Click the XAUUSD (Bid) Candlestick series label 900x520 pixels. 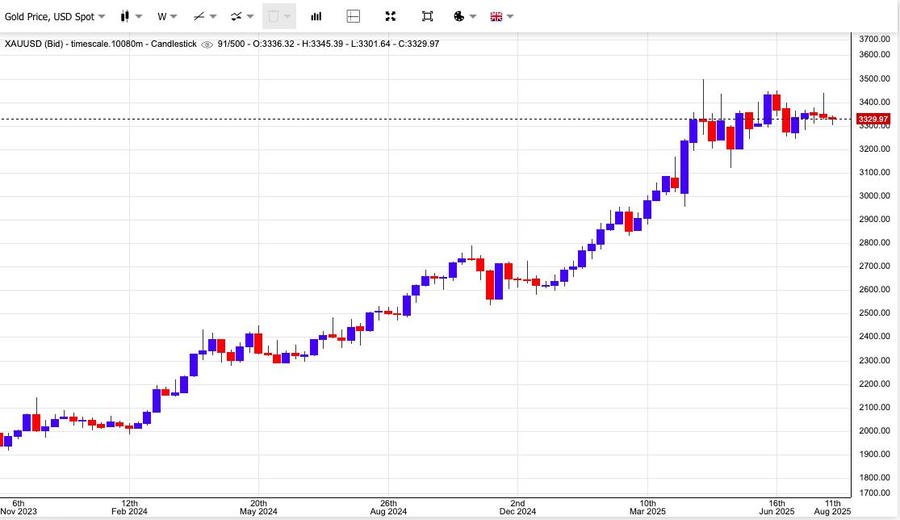(100, 44)
